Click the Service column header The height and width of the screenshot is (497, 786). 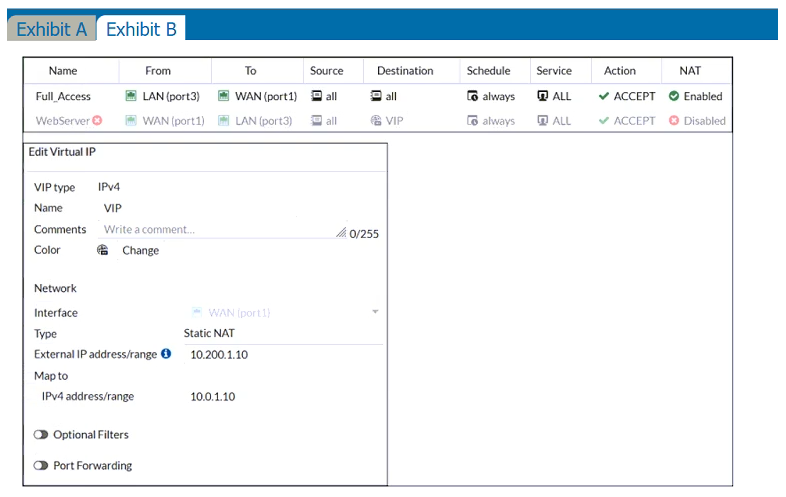point(554,71)
